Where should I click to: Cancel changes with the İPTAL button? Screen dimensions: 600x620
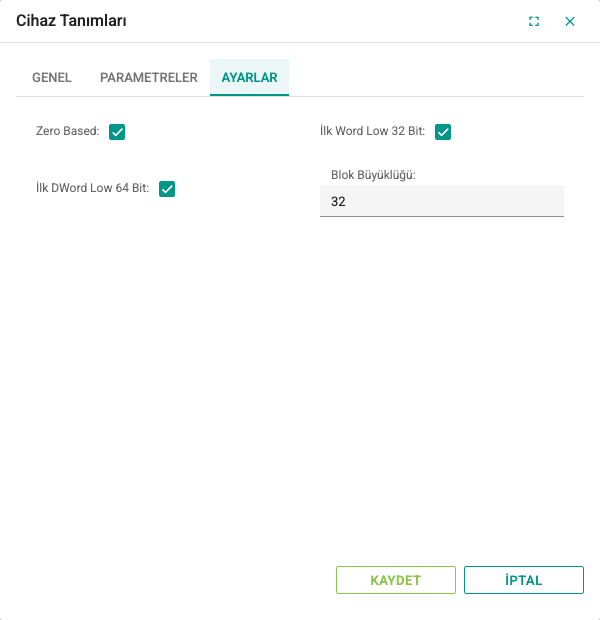point(524,580)
